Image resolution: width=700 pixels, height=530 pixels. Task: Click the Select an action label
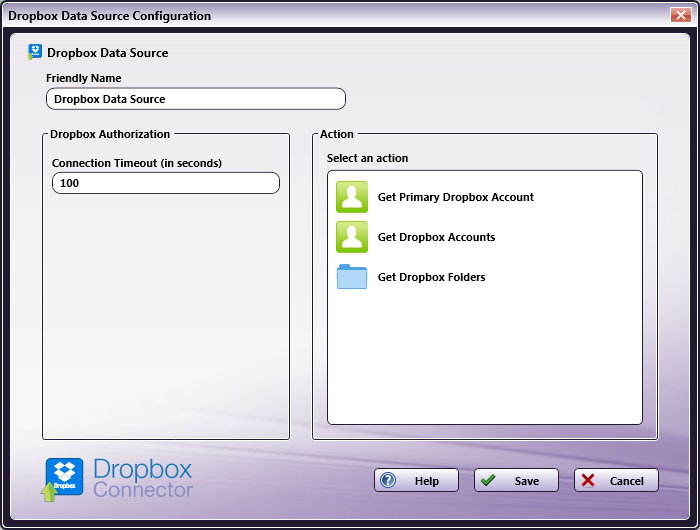tap(367, 158)
